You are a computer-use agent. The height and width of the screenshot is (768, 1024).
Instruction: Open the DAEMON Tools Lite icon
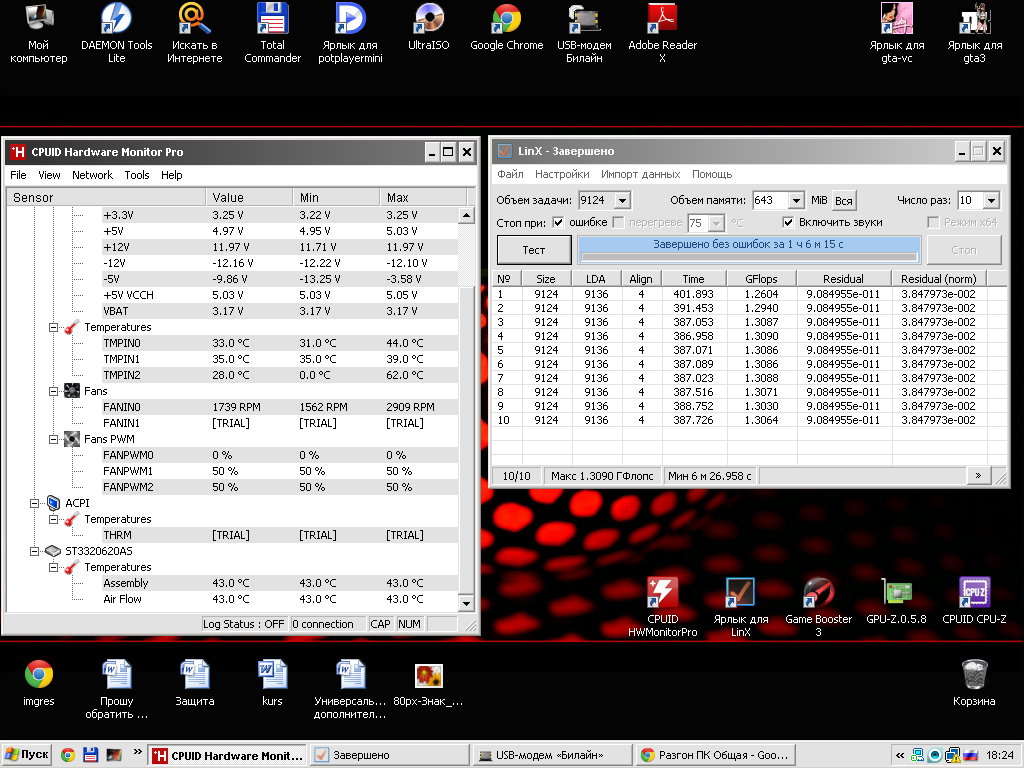point(117,20)
